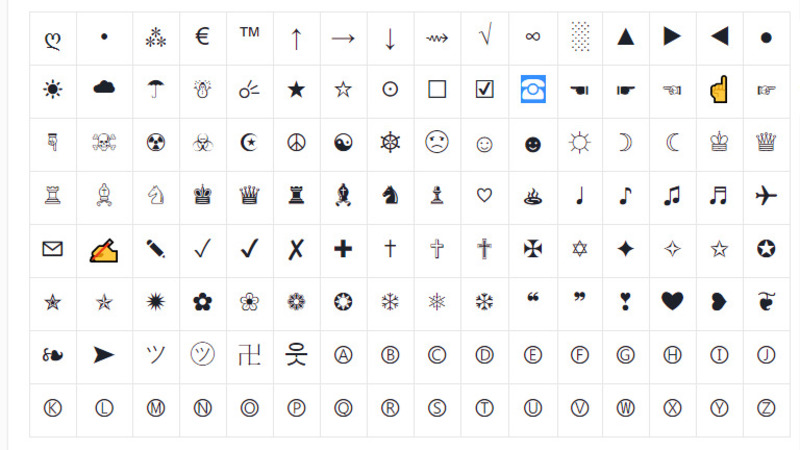
Task: Pick the biohazard symbol
Action: click(203, 142)
